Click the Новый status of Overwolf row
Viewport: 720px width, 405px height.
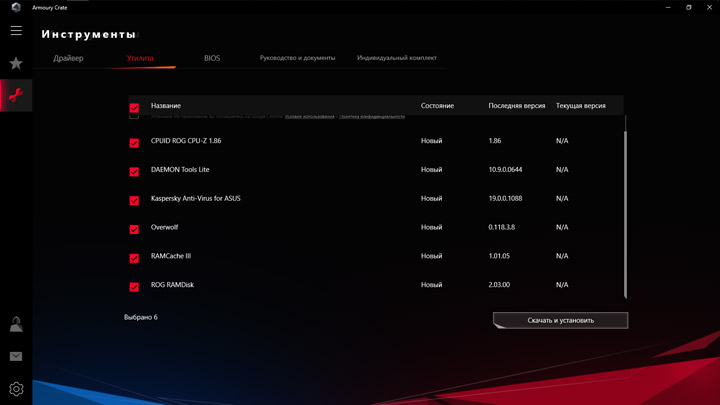432,227
